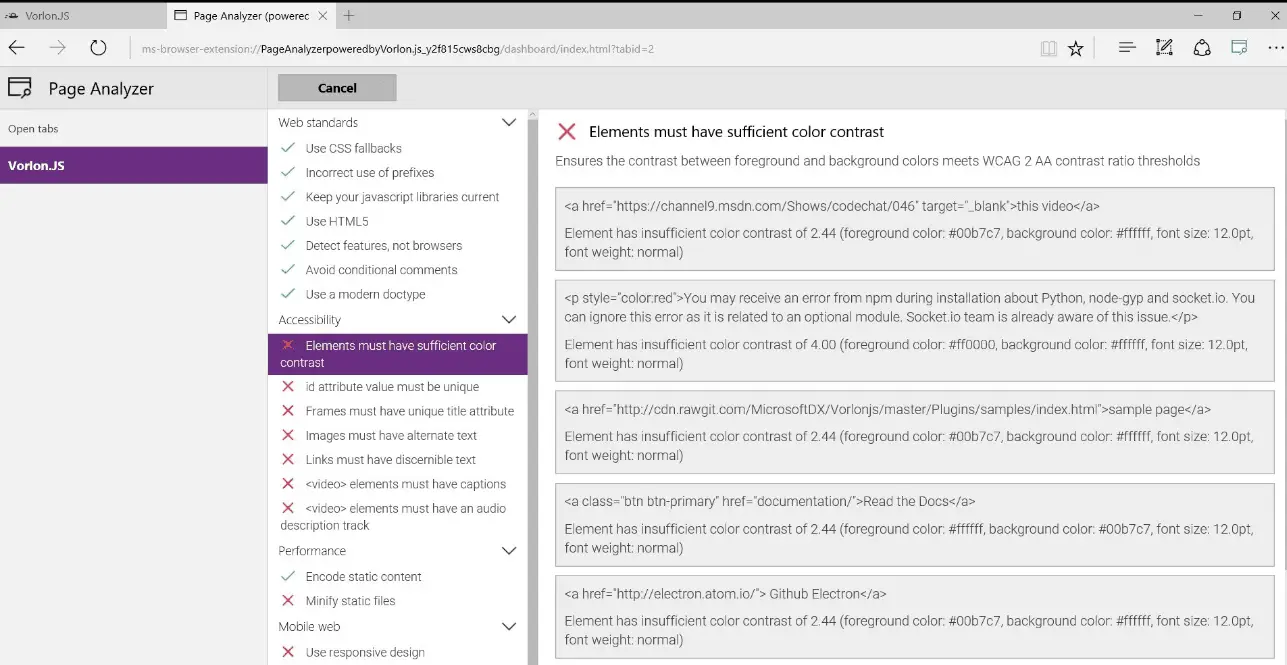Click checkmark icon beside Use CSS fallbacks

tap(288, 148)
